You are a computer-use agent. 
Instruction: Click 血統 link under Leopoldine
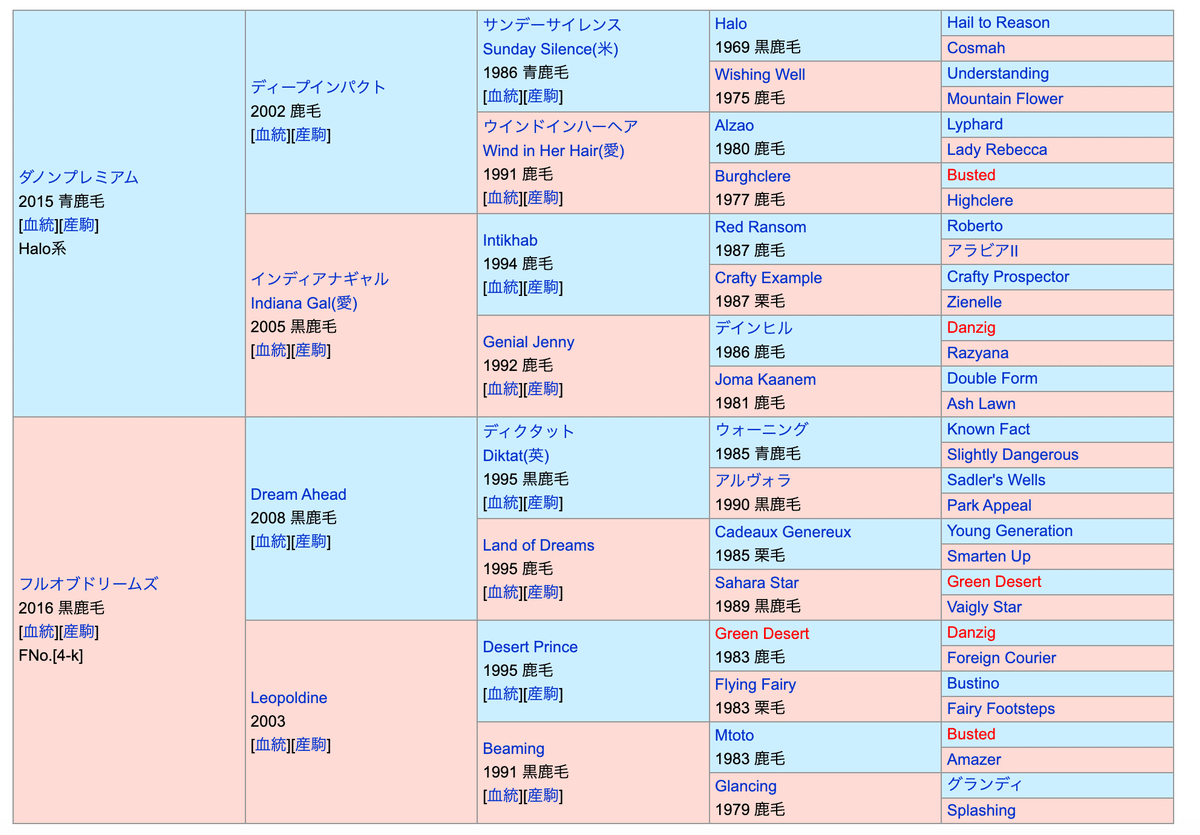coord(271,745)
